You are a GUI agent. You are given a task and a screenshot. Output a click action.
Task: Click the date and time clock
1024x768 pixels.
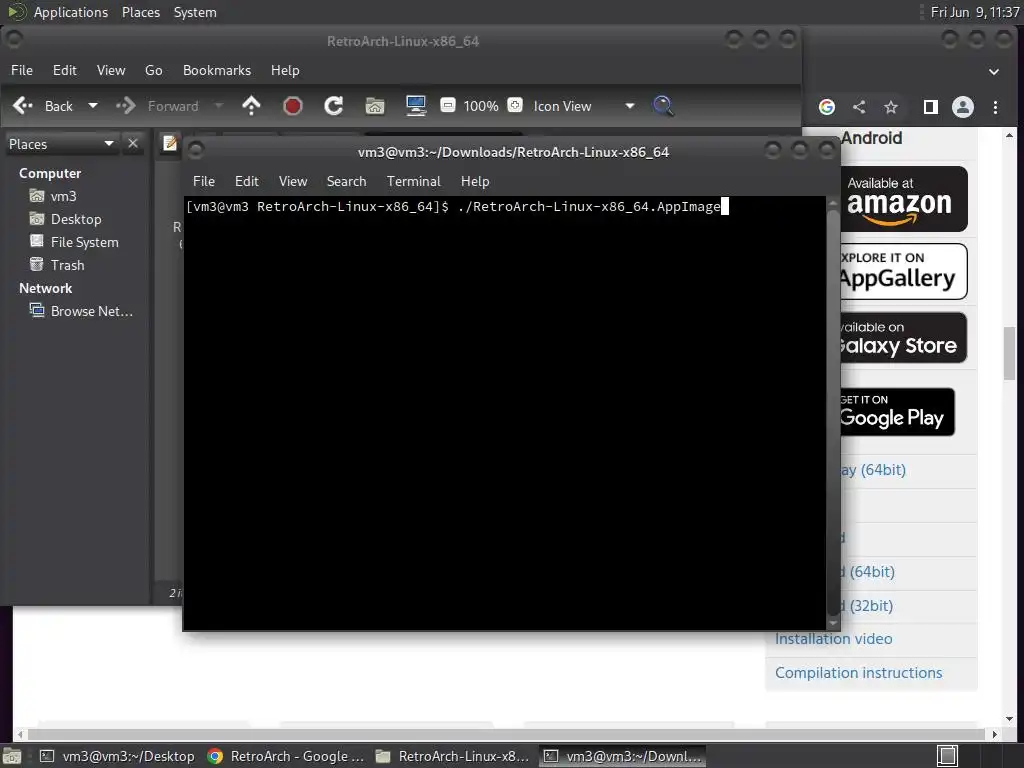click(x=974, y=12)
